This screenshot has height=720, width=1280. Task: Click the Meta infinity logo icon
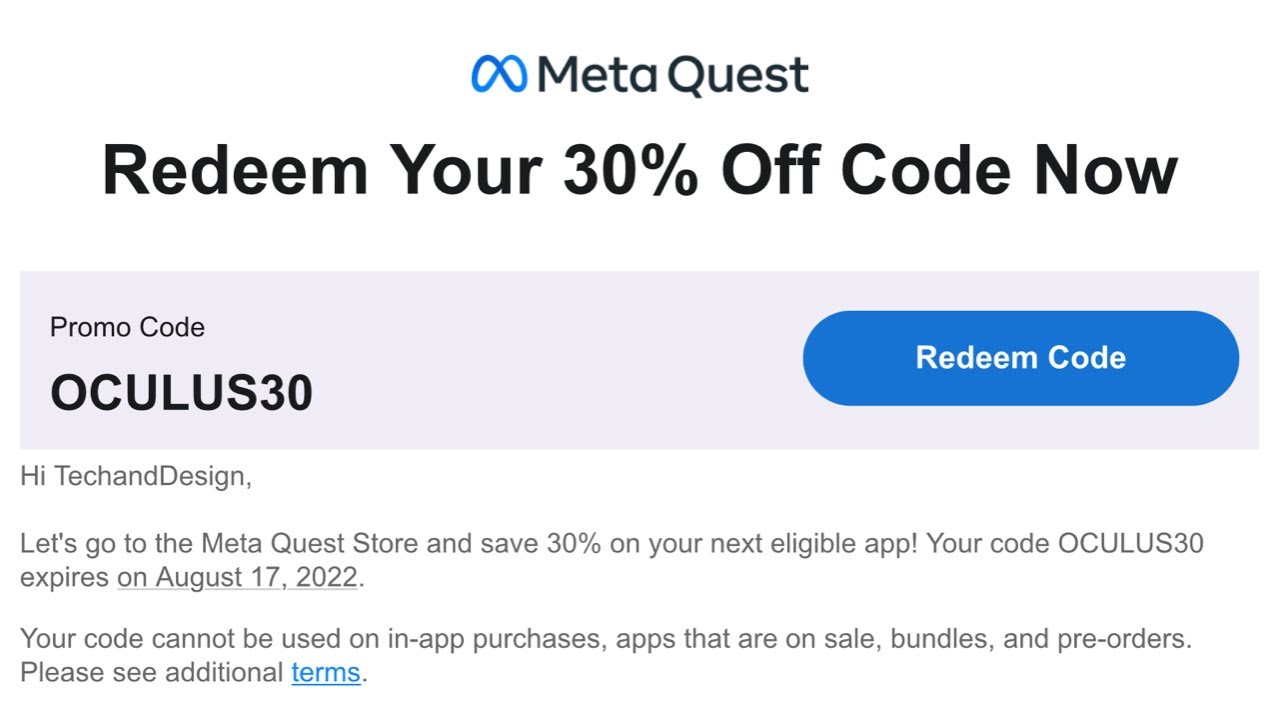click(x=500, y=72)
